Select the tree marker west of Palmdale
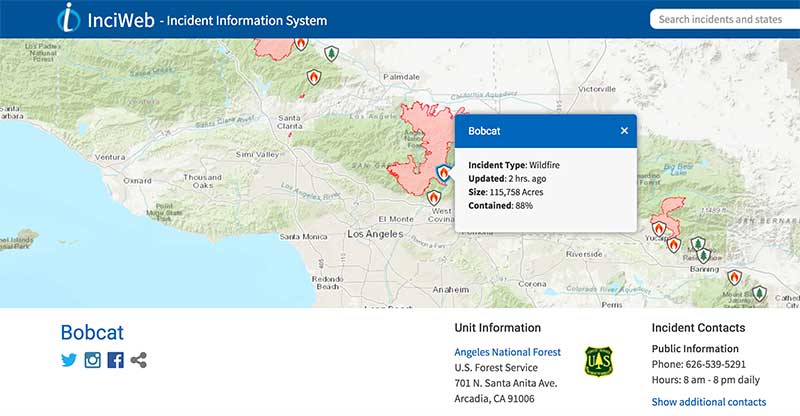 332,53
